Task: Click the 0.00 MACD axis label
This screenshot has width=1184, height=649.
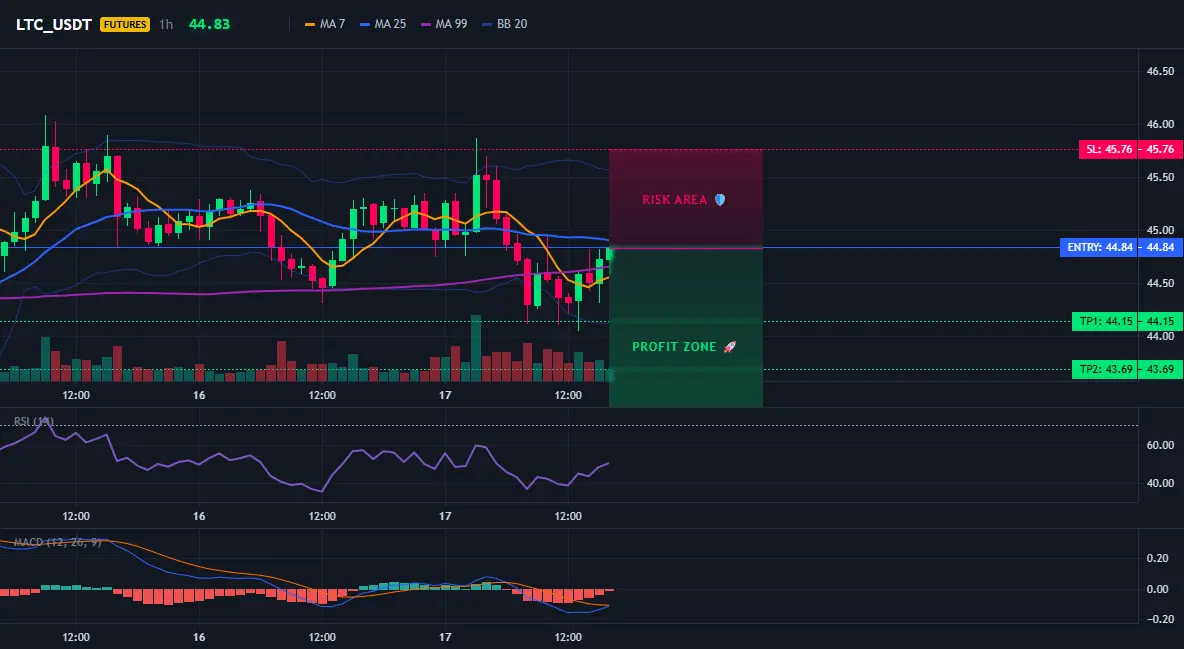Action: click(1158, 589)
